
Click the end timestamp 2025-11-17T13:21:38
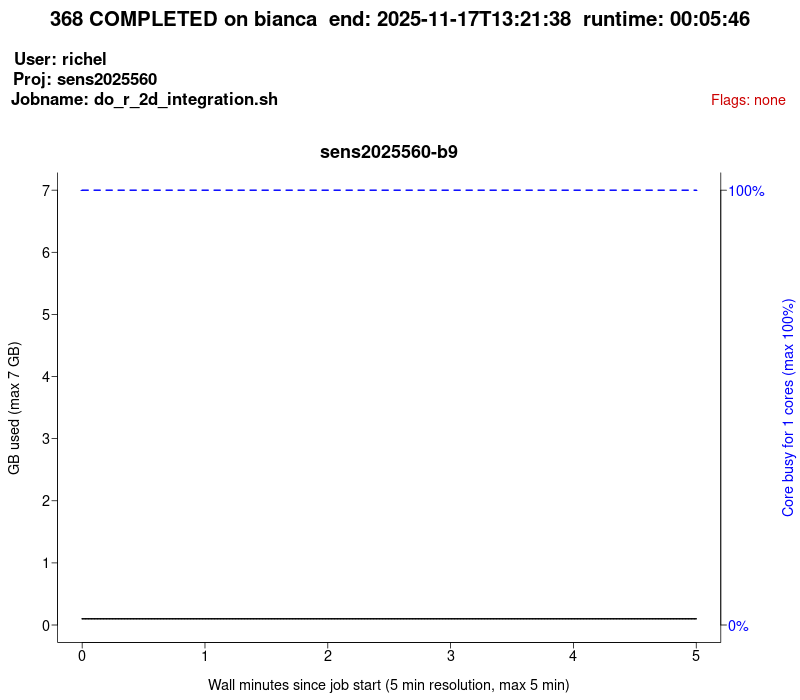[477, 19]
